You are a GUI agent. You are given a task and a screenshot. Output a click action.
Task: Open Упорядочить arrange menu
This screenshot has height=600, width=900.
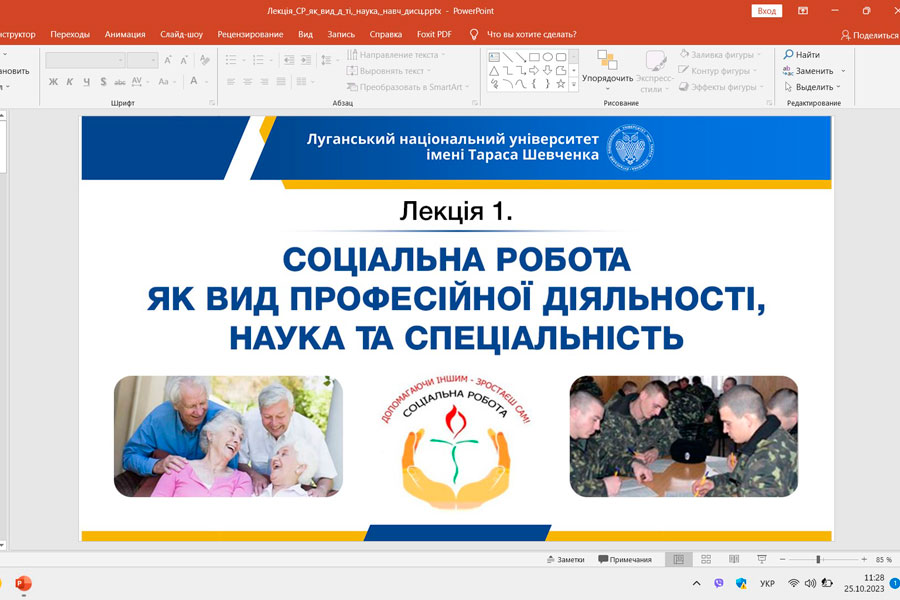pyautogui.click(x=607, y=71)
